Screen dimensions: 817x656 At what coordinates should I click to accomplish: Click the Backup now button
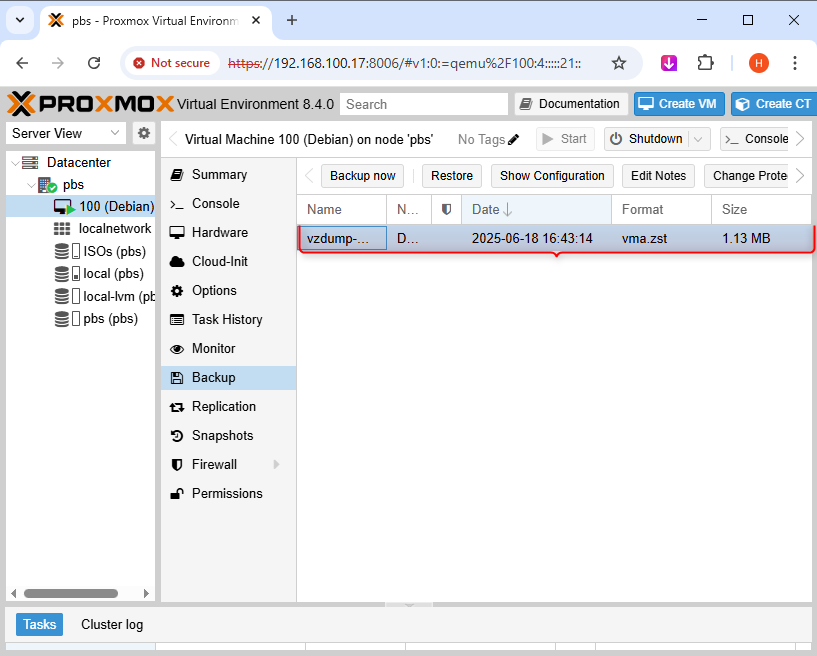point(362,176)
